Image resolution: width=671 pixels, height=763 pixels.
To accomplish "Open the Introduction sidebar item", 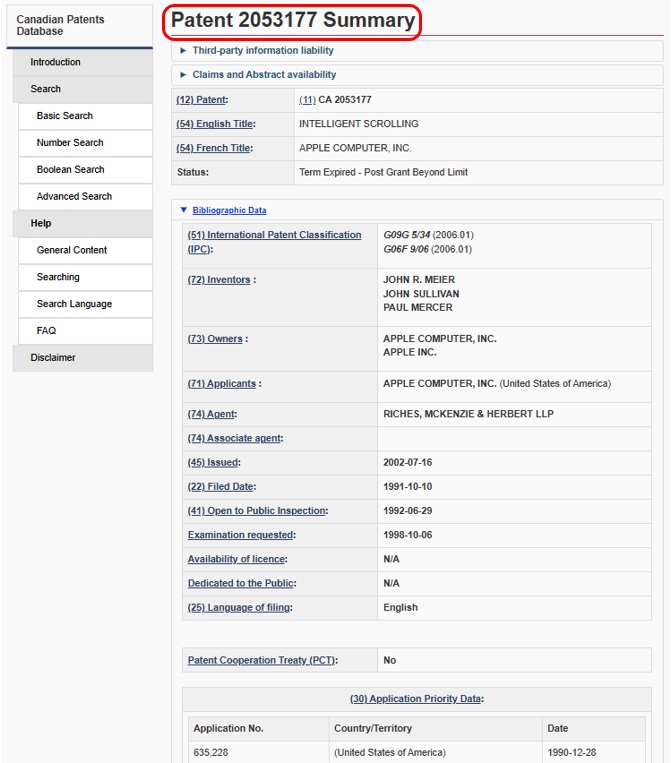I will 55,62.
